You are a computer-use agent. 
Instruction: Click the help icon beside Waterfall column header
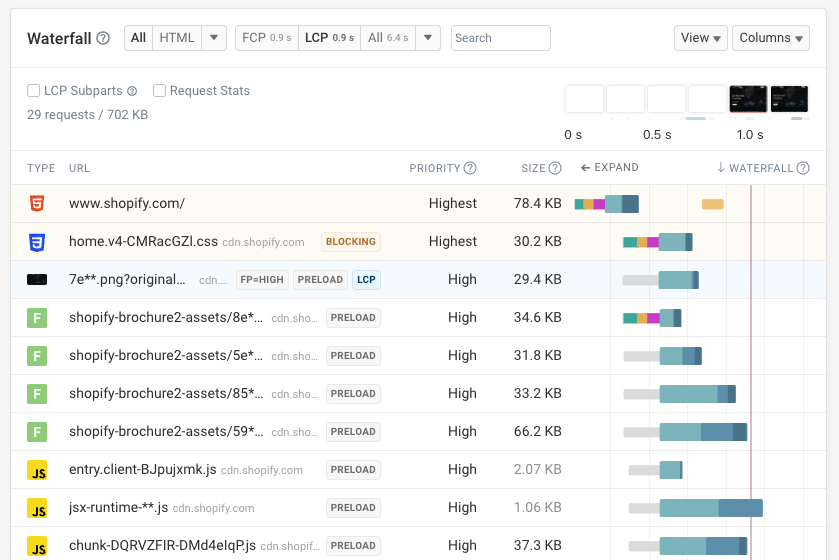[803, 168]
